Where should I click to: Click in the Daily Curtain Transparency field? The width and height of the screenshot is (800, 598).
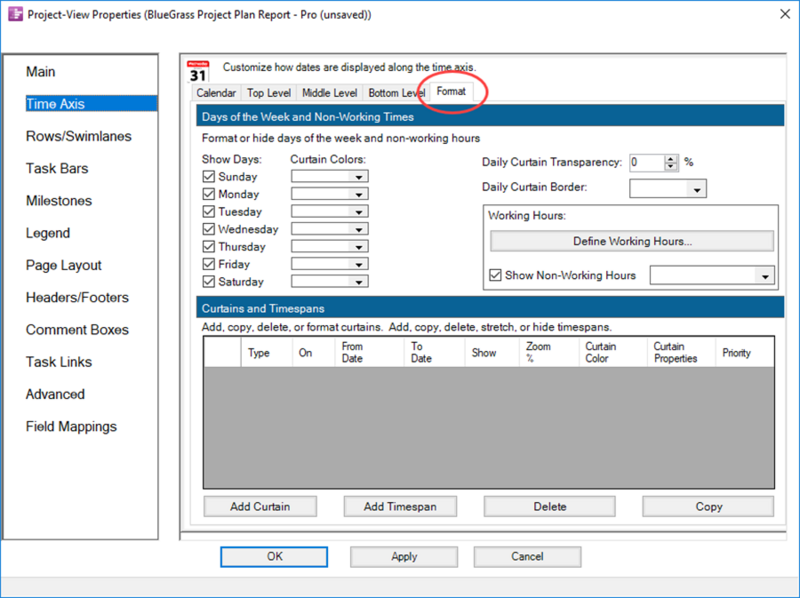click(647, 163)
